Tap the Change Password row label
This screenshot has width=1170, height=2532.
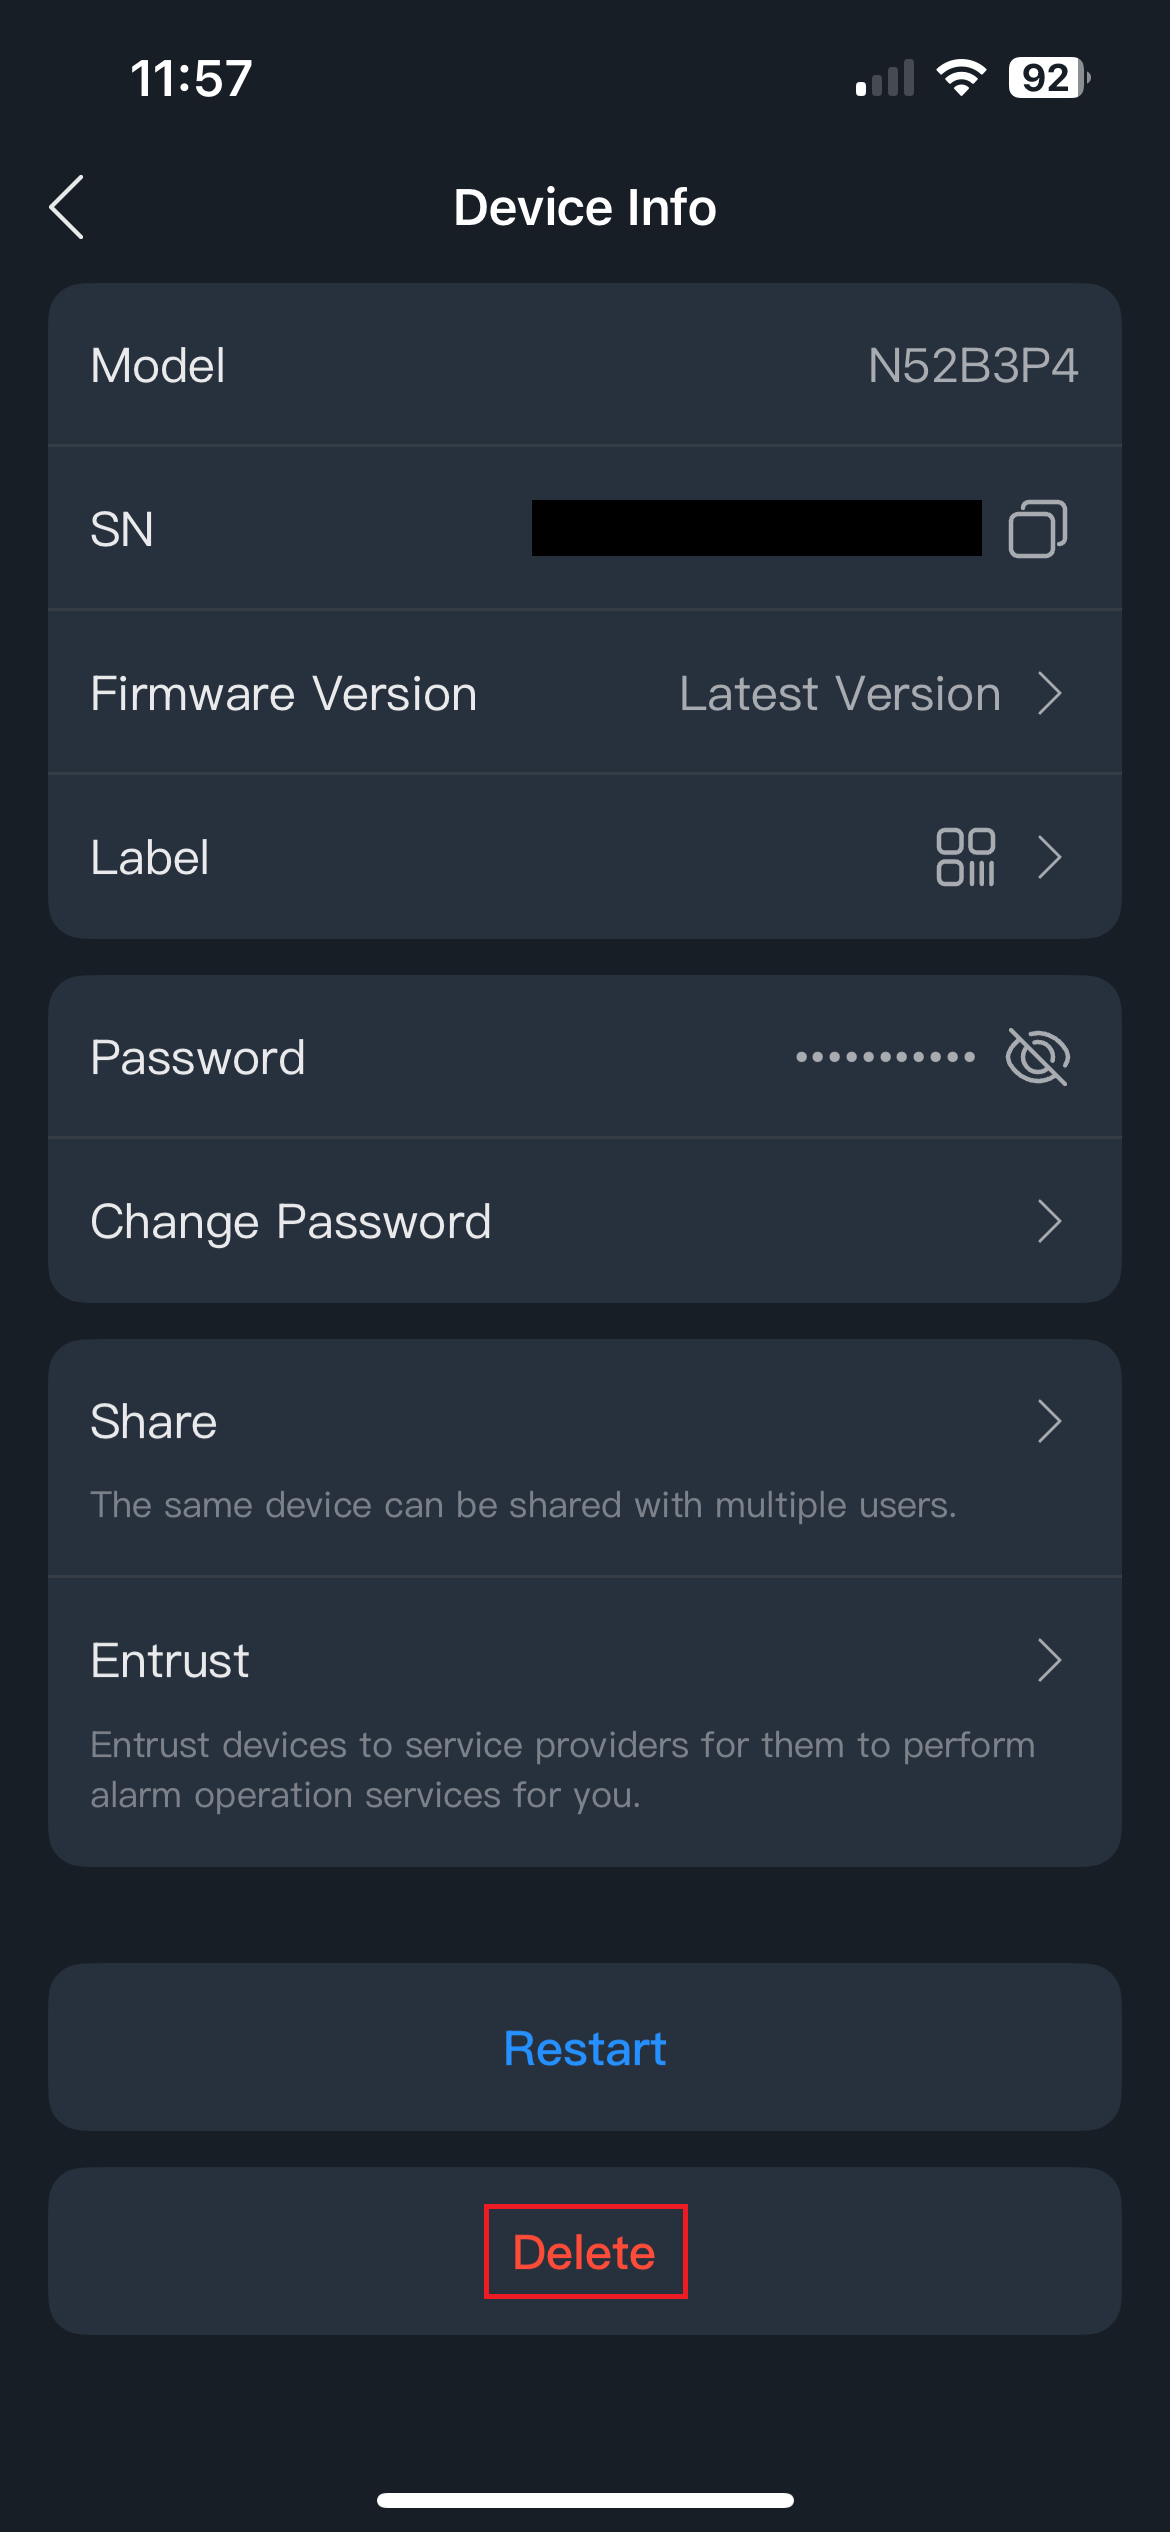click(291, 1221)
